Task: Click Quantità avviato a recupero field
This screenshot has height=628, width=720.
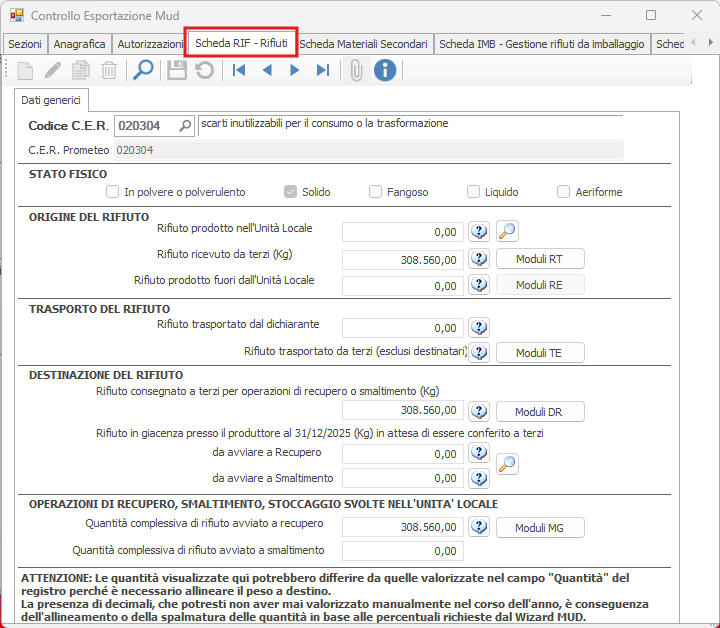Action: [403, 527]
